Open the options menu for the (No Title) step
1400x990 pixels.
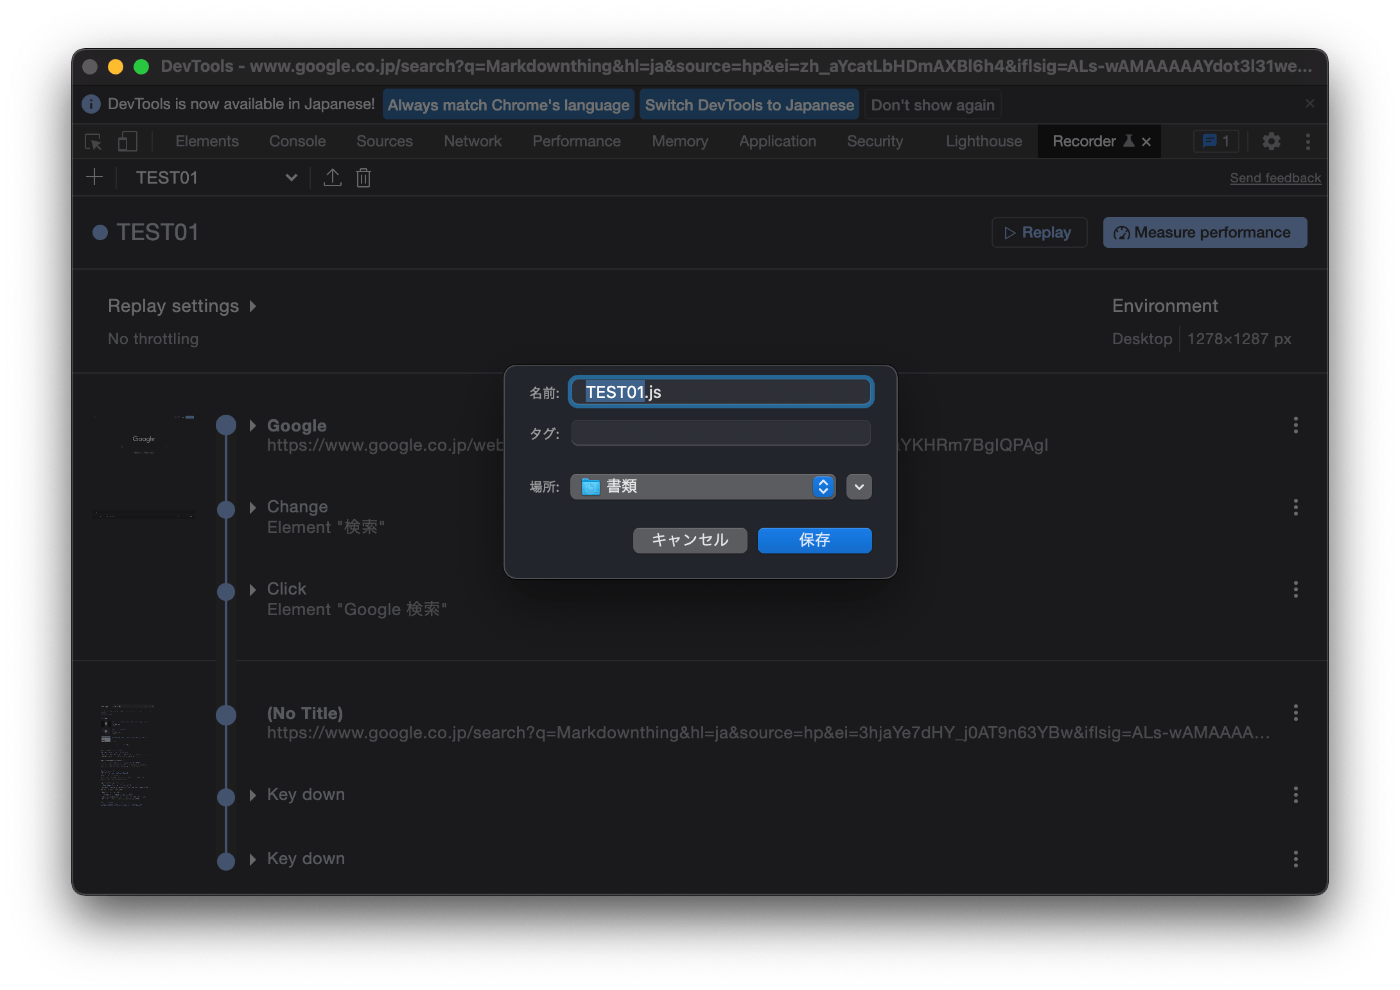point(1296,712)
